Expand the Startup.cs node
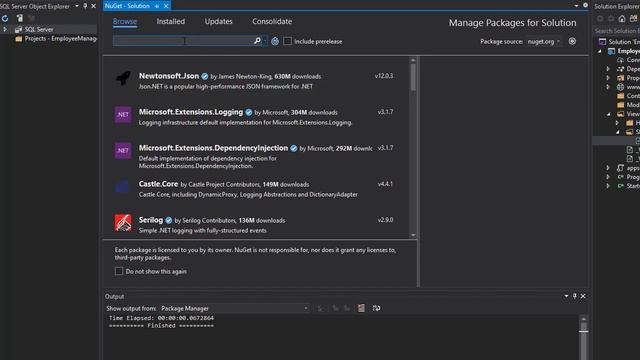The image size is (640, 360). point(608,186)
